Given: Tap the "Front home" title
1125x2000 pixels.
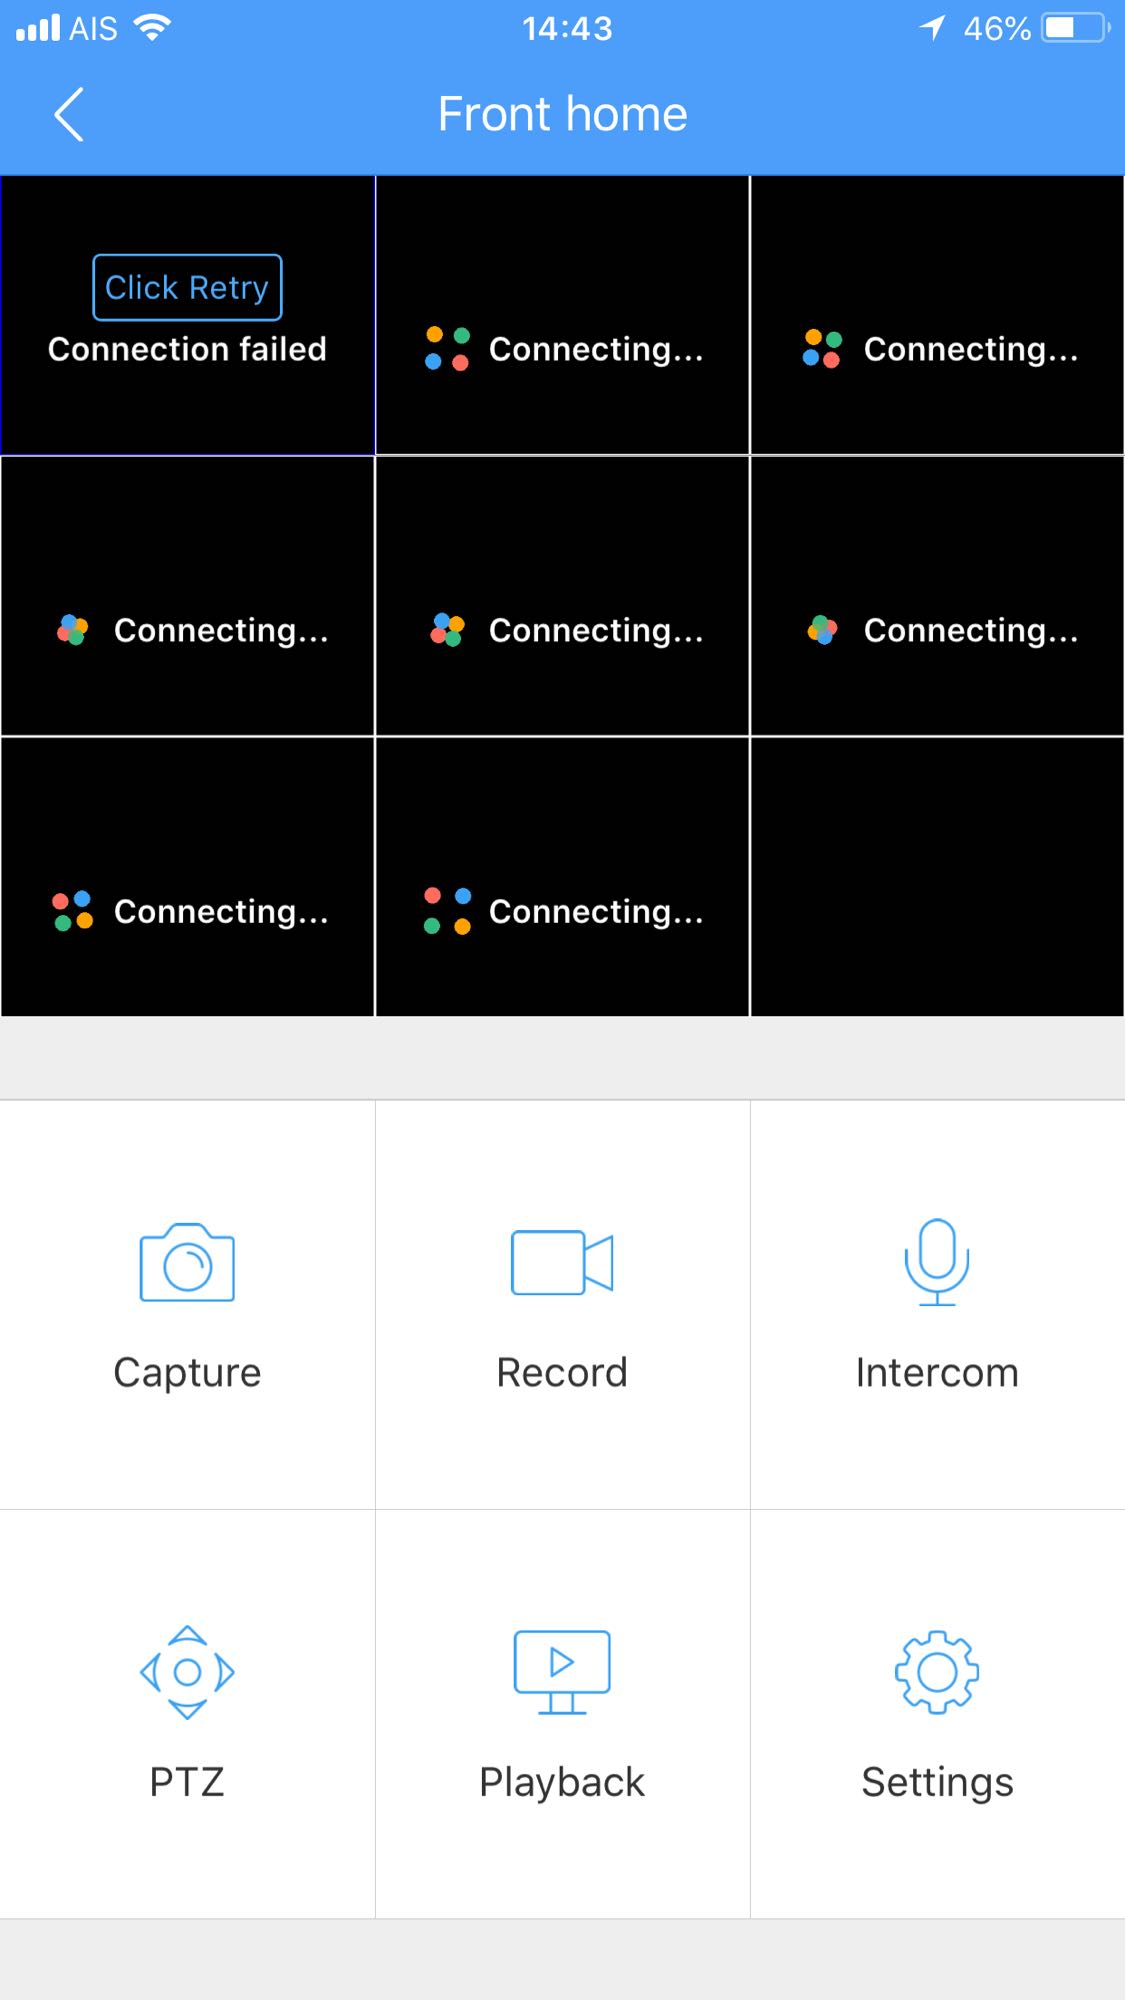Looking at the screenshot, I should 562,114.
